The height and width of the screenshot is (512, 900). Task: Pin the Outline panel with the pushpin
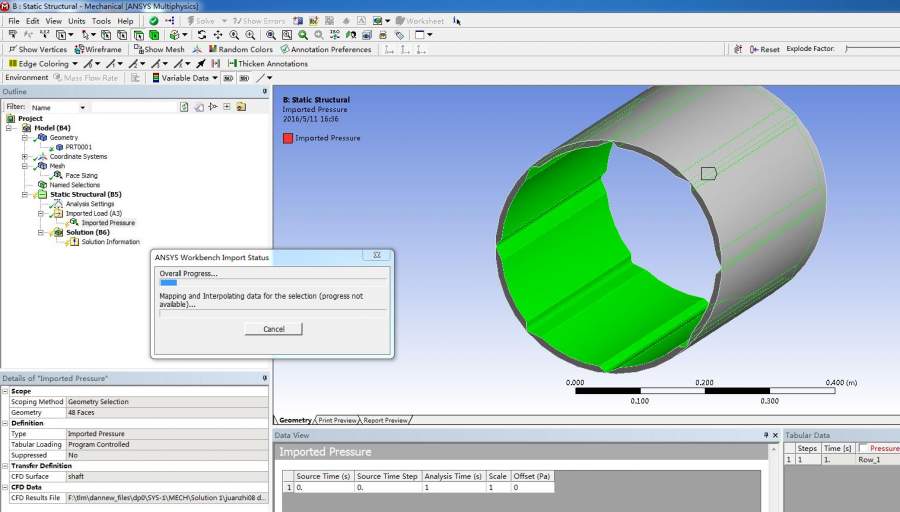(265, 91)
